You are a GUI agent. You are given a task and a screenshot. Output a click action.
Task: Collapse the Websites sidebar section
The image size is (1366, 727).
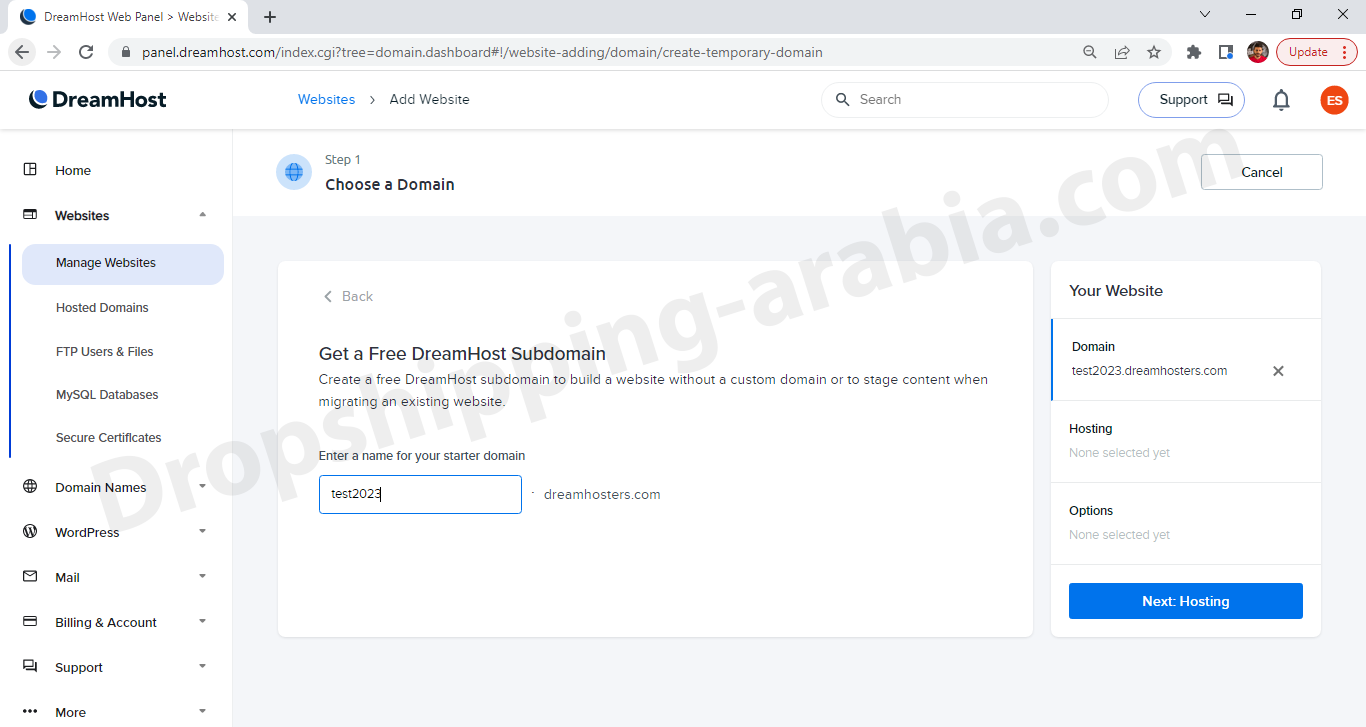(x=203, y=215)
